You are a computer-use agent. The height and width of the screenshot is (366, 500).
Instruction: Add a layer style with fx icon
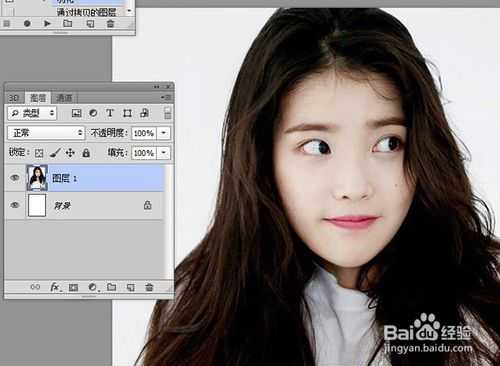coord(55,287)
